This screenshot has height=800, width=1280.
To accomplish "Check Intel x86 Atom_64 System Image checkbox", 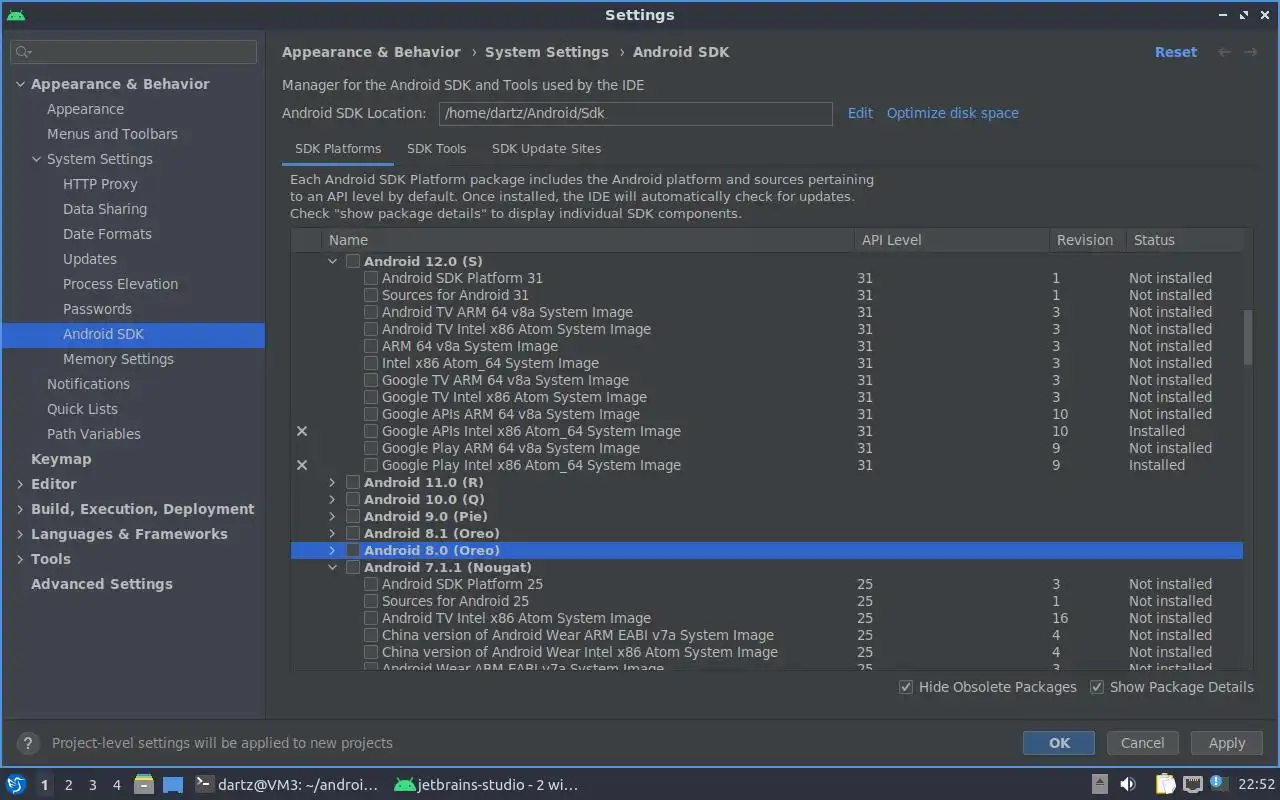I will [371, 363].
